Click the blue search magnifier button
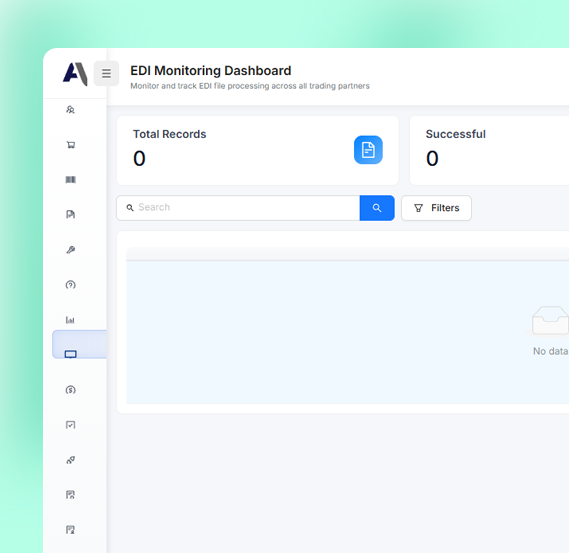 (x=377, y=208)
